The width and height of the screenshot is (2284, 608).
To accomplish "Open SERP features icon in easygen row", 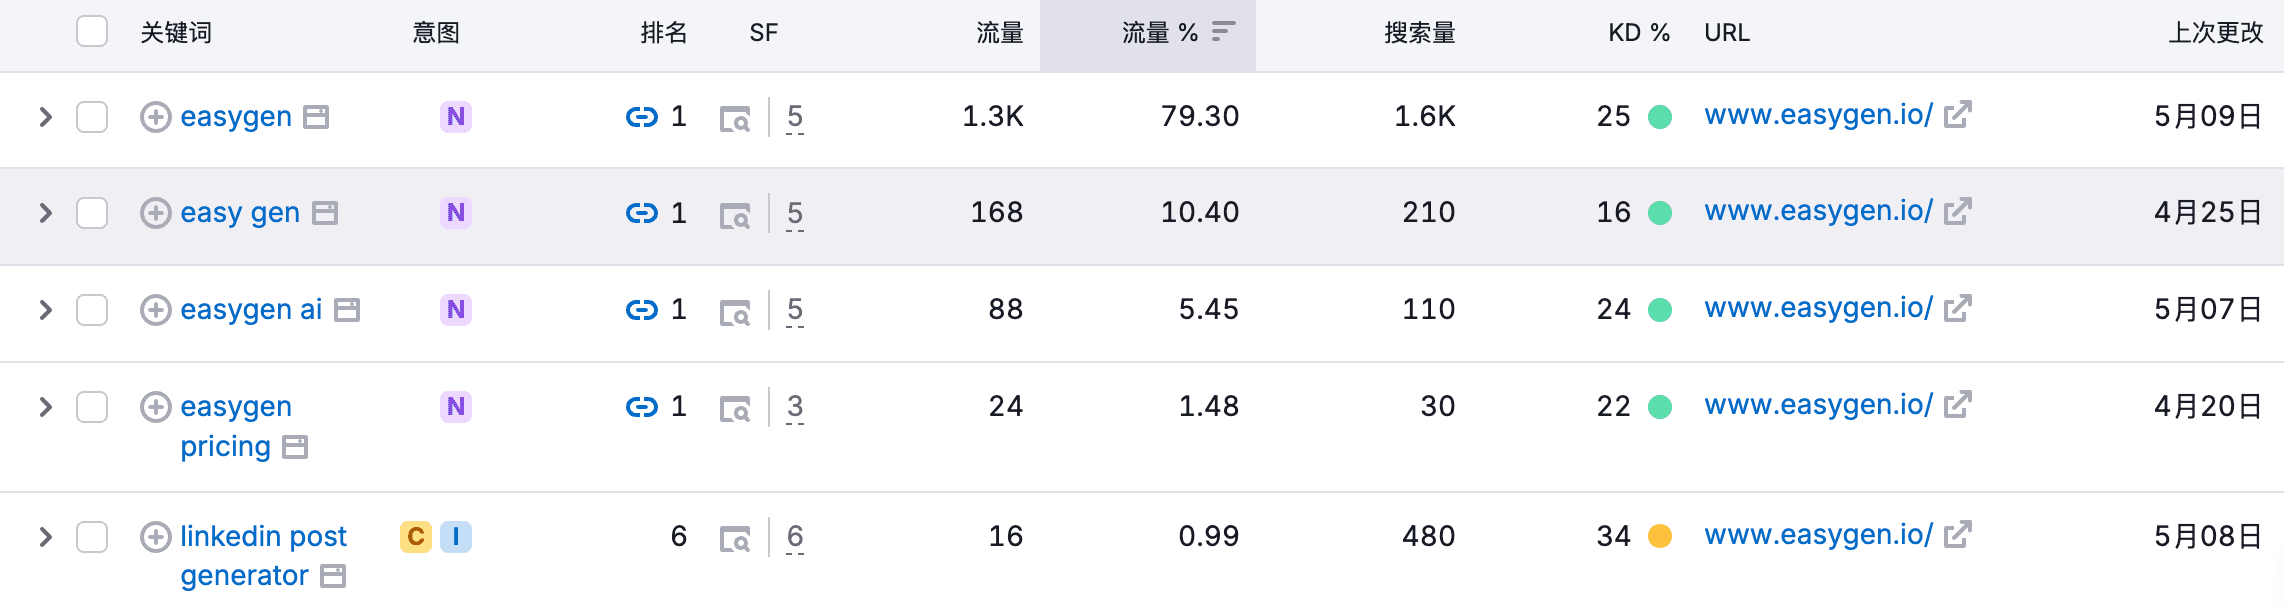I will [x=735, y=120].
